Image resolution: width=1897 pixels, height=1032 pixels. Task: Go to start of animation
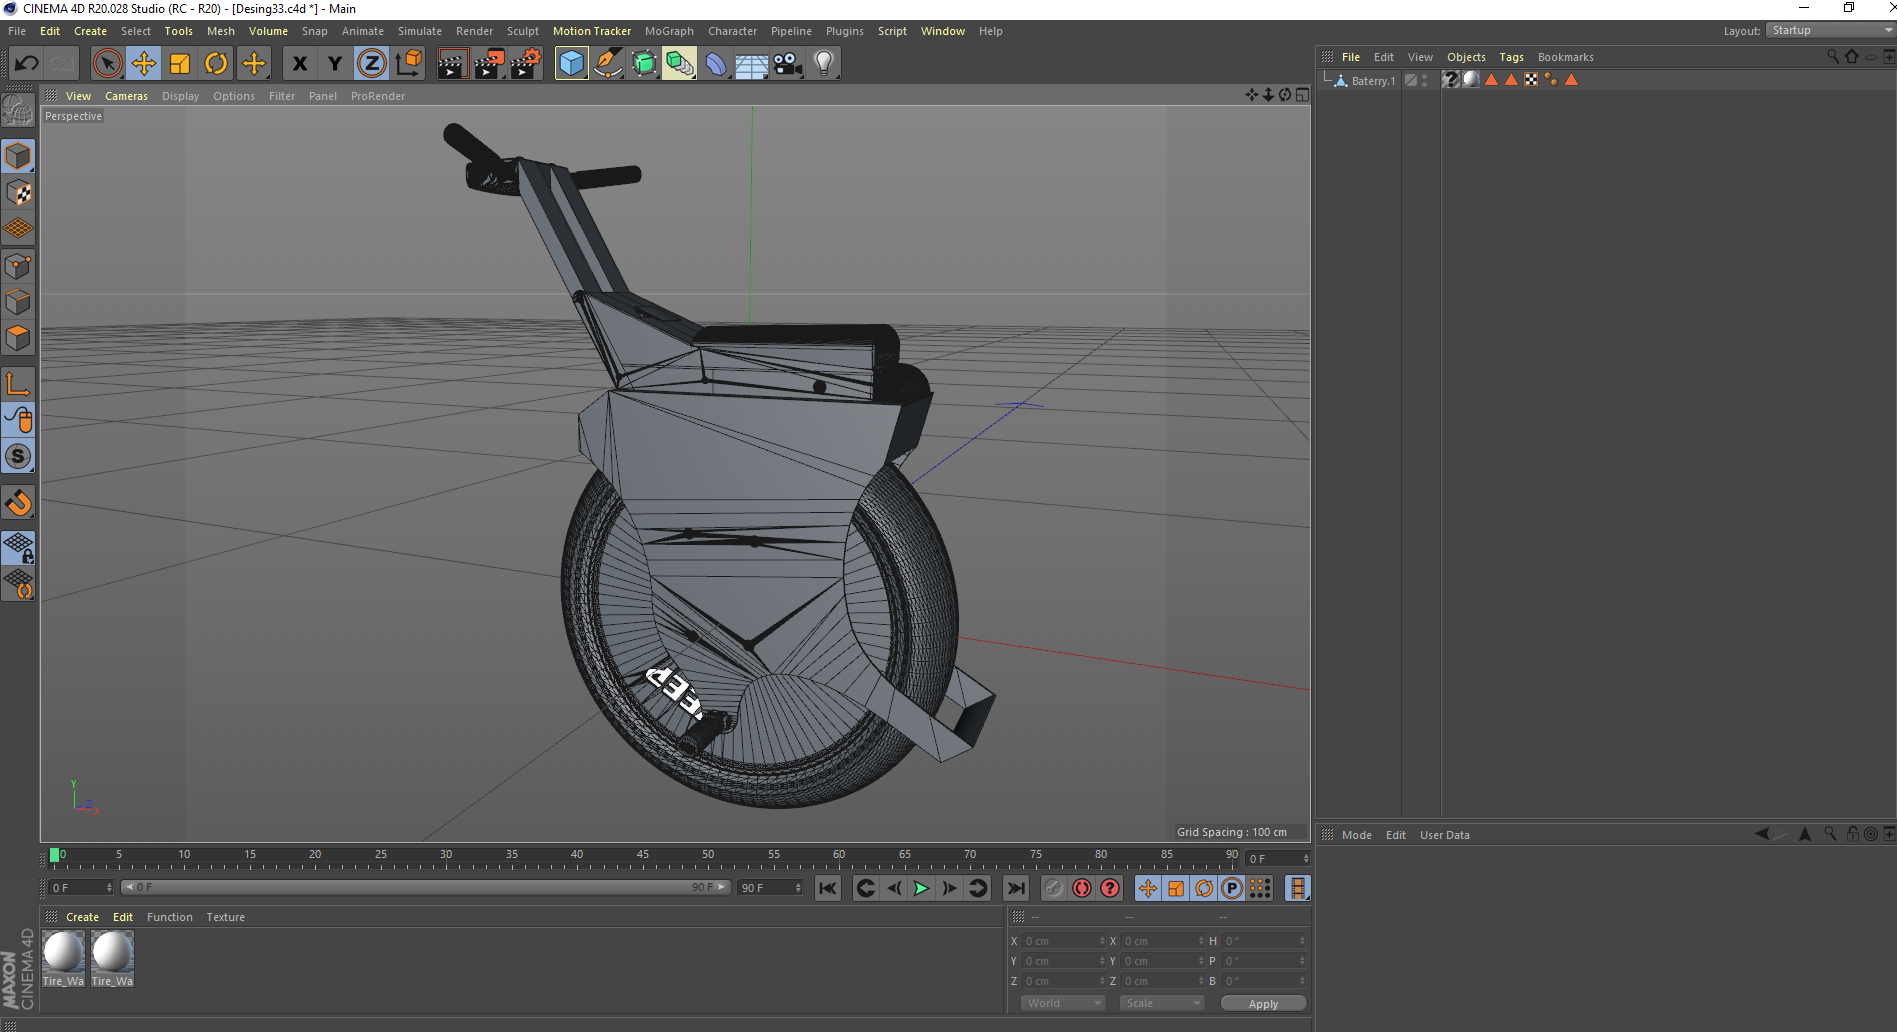tap(828, 888)
